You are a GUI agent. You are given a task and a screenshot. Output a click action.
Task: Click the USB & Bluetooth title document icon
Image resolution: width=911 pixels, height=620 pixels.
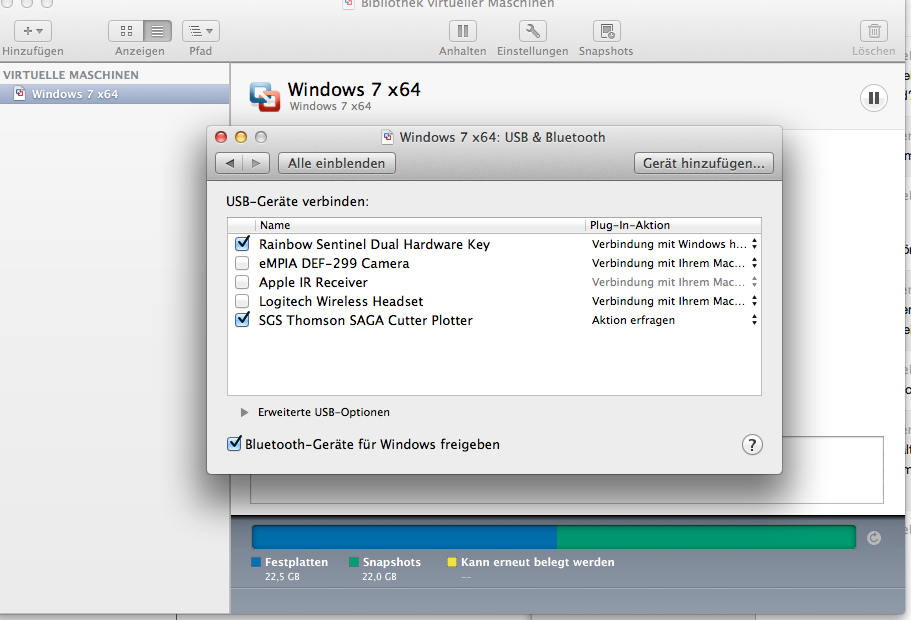[x=388, y=137]
